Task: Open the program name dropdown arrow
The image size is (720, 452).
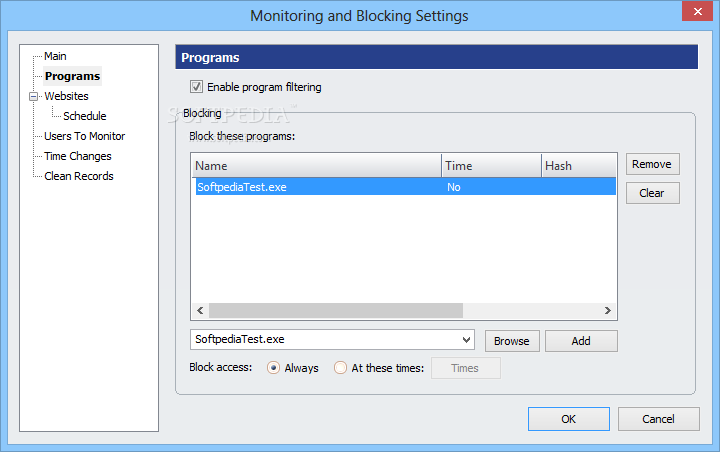Action: [466, 340]
